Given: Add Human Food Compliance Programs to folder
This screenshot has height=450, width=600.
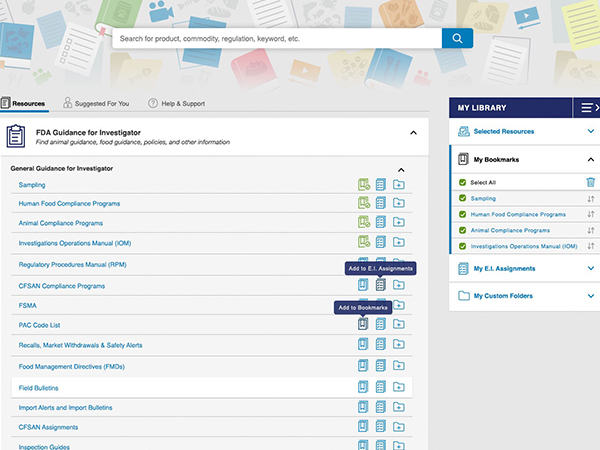Looking at the screenshot, I should (399, 203).
